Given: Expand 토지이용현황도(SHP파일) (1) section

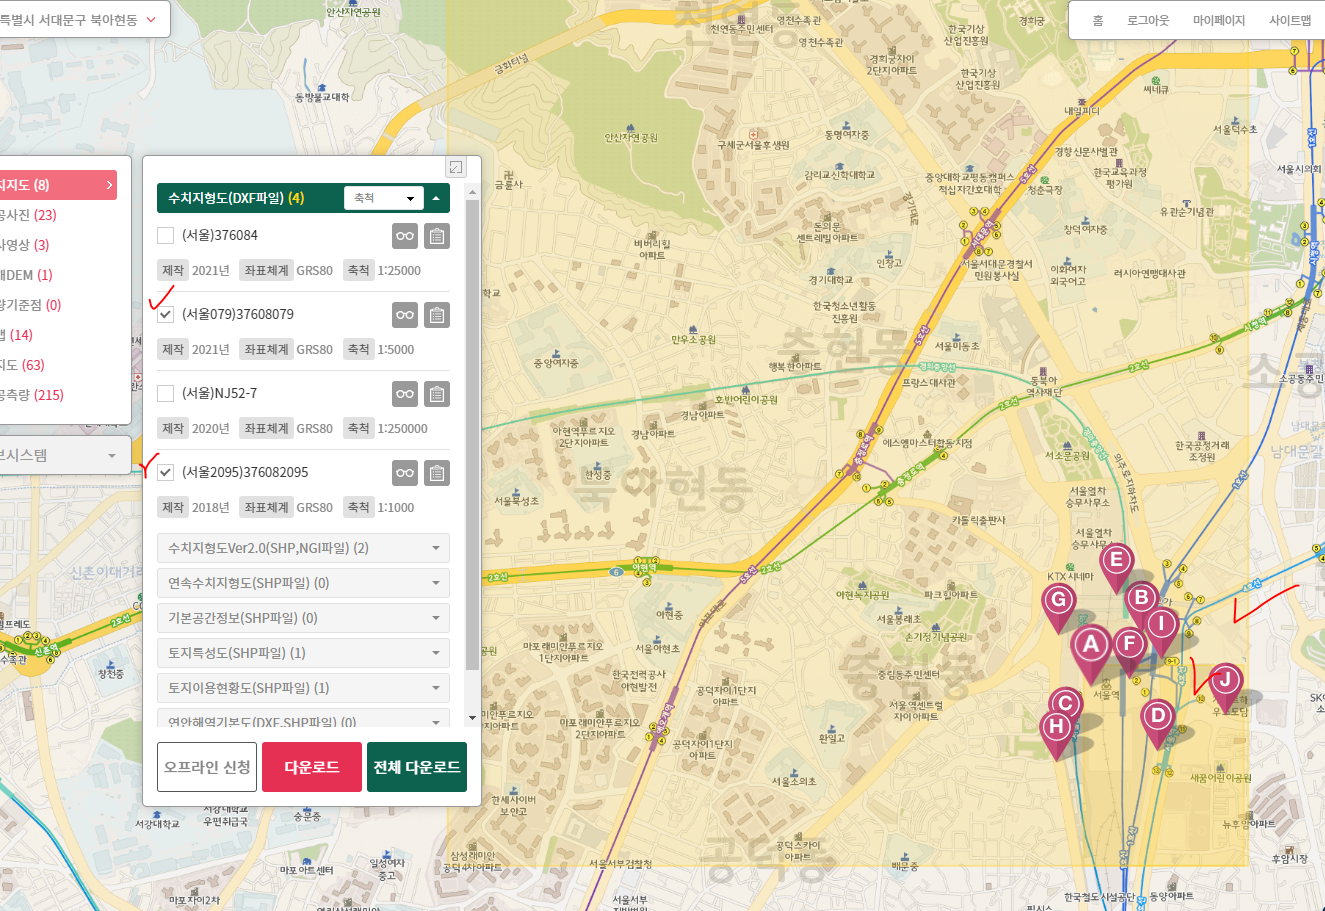Looking at the screenshot, I should click(x=303, y=688).
